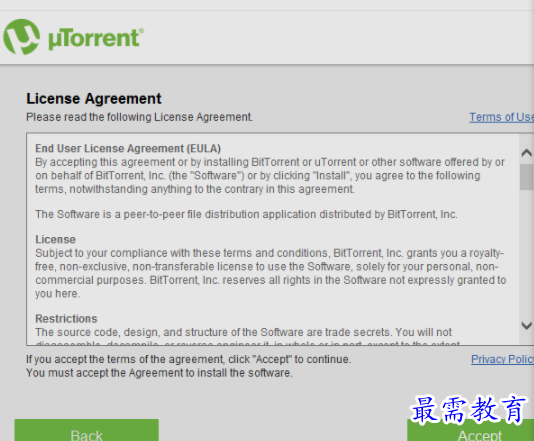Click 'Please read the following License Agreement' text

139,117
